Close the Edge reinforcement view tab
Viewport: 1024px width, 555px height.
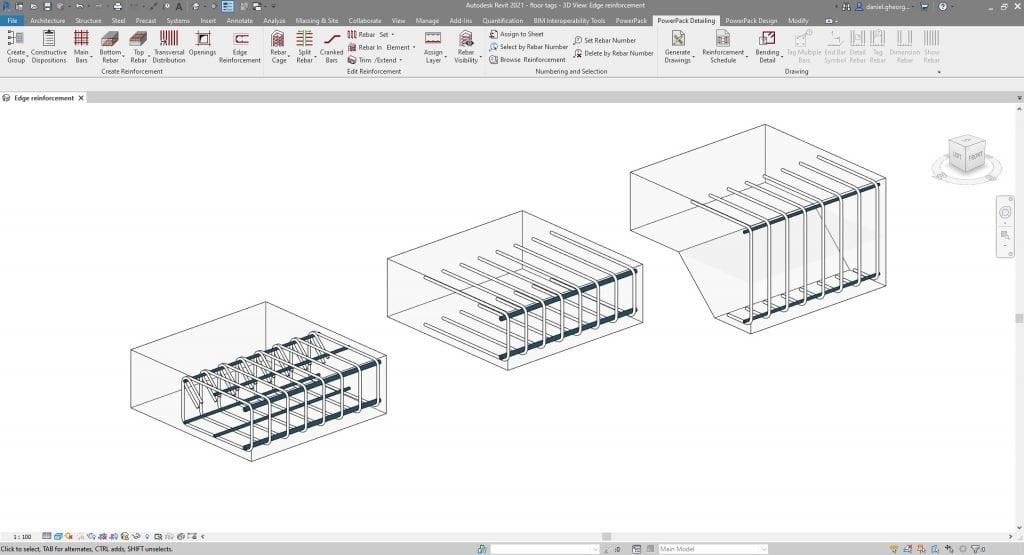(x=81, y=98)
